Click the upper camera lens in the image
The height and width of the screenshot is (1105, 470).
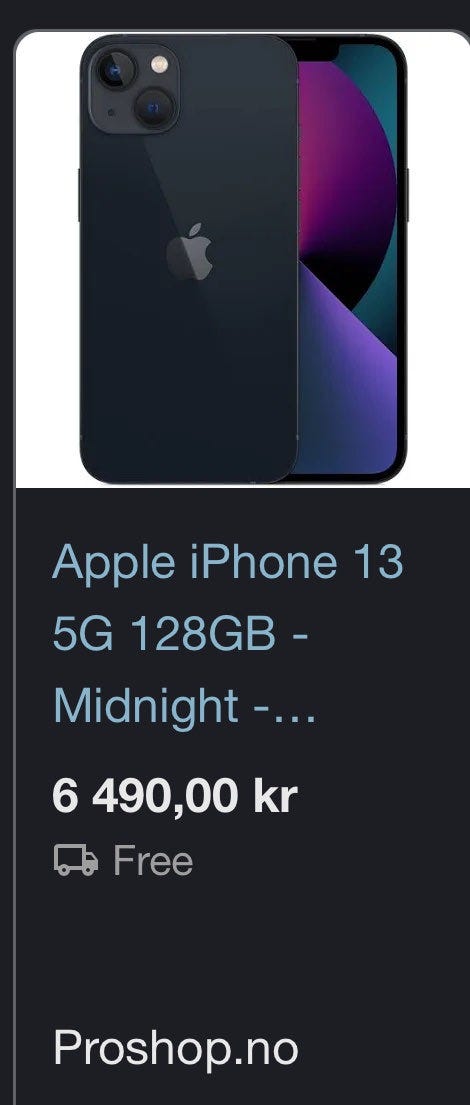tap(115, 70)
